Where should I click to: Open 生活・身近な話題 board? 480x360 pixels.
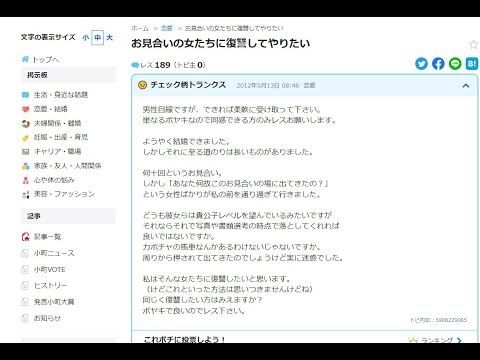tap(61, 95)
